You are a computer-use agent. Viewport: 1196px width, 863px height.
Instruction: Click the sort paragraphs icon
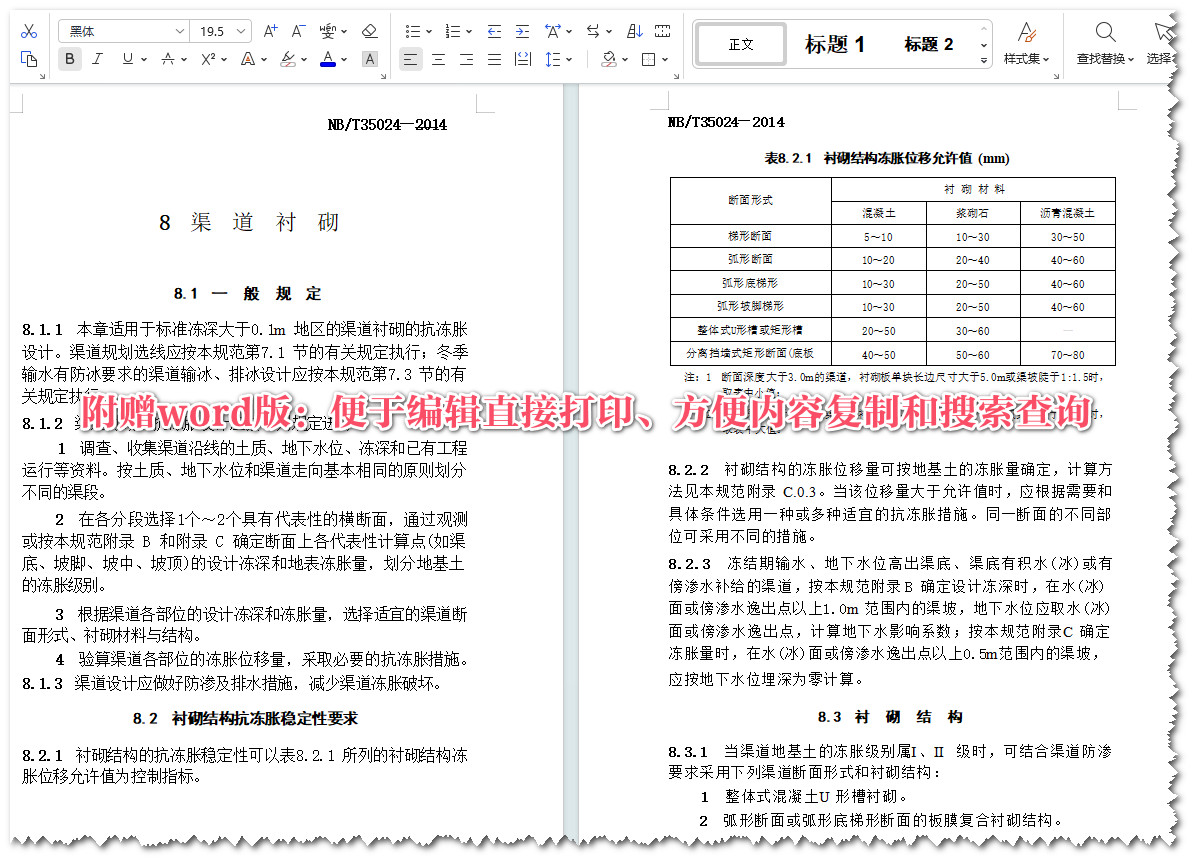point(633,31)
